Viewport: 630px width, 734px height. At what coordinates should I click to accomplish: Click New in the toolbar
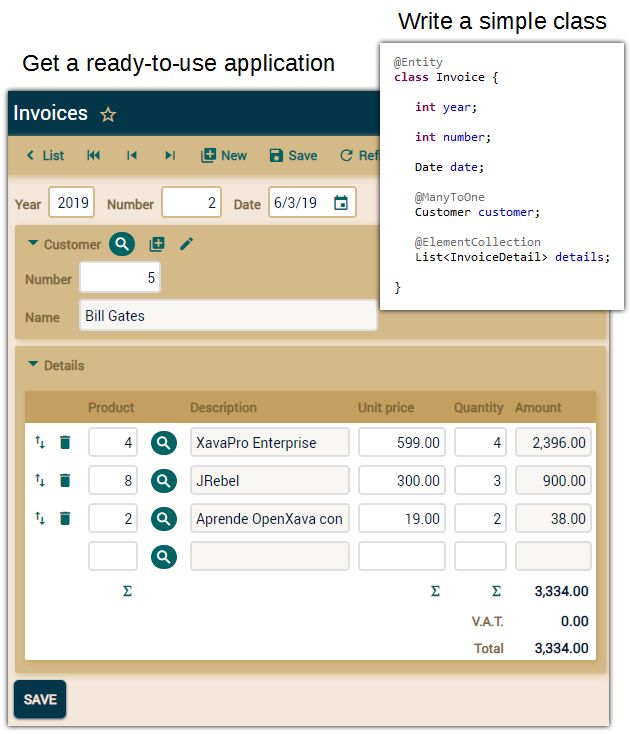click(x=224, y=155)
